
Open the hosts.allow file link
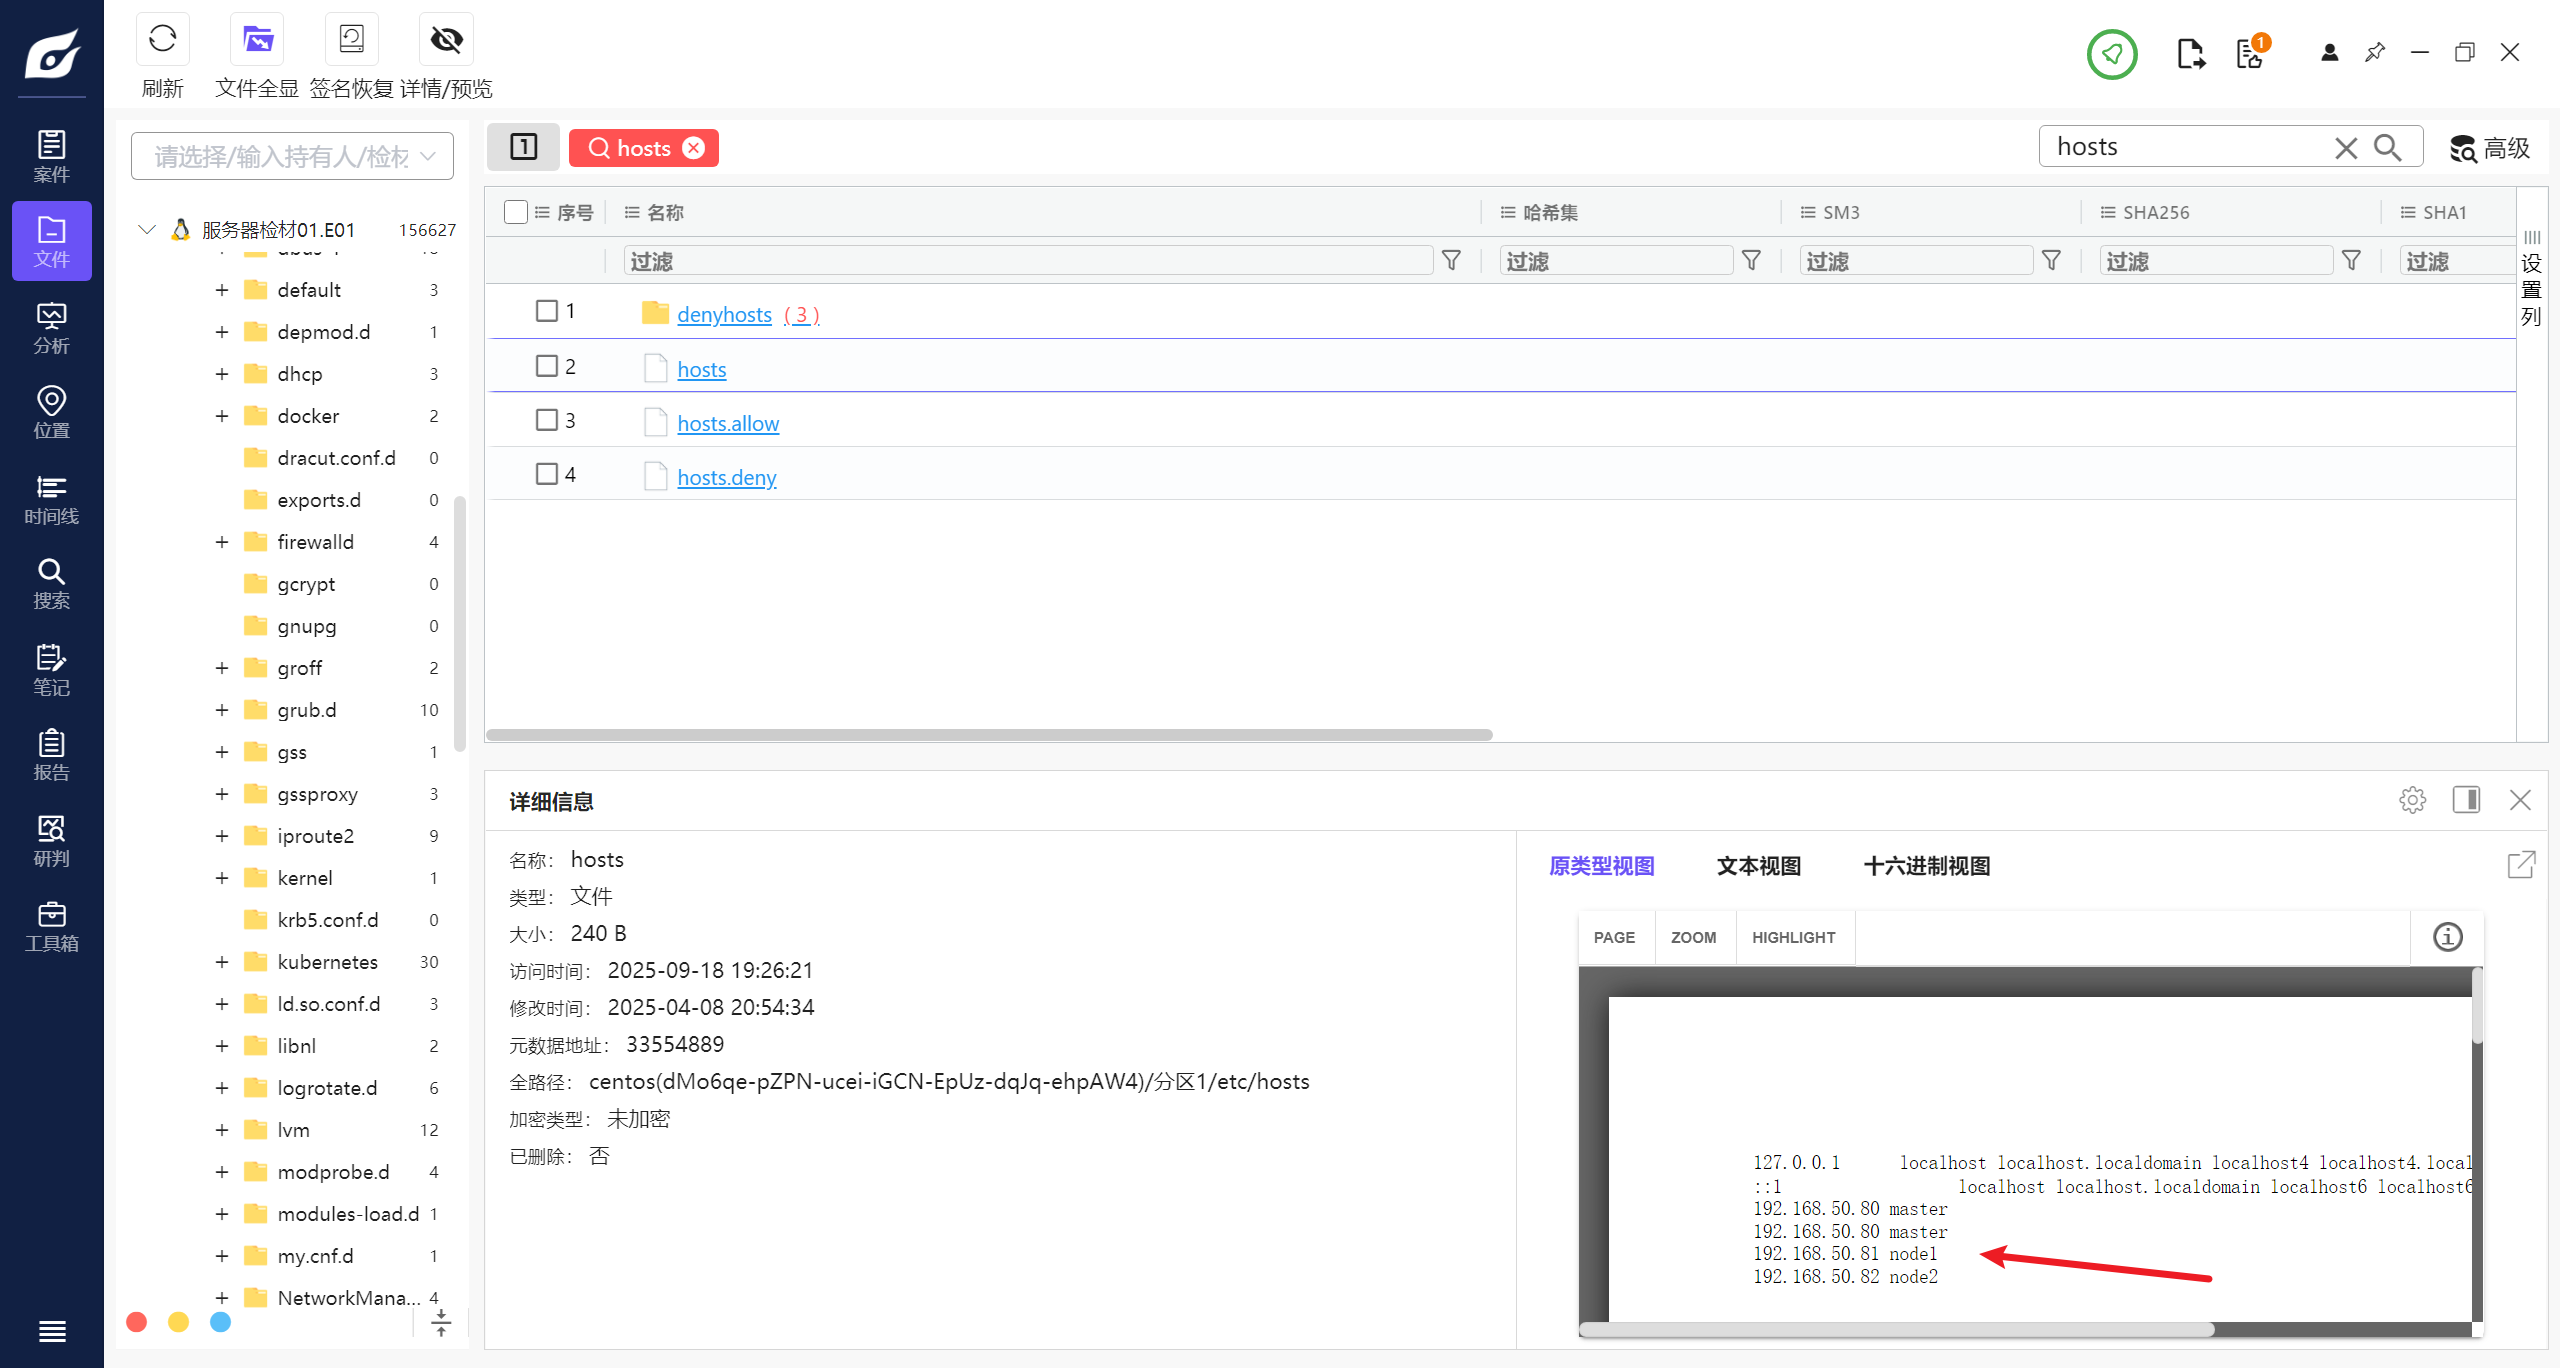(727, 424)
